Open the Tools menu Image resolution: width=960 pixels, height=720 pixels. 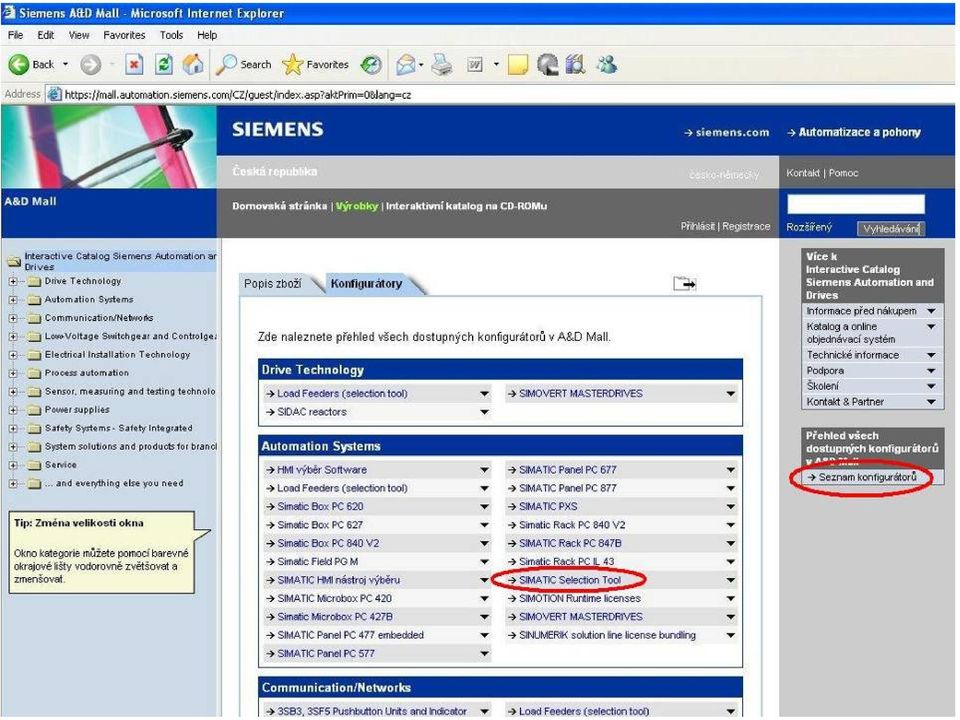click(x=171, y=36)
